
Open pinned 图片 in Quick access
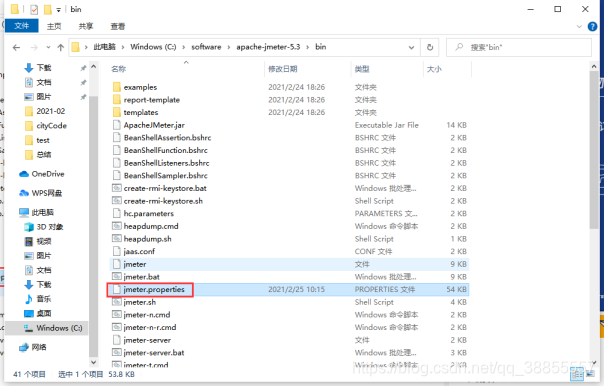pos(44,96)
